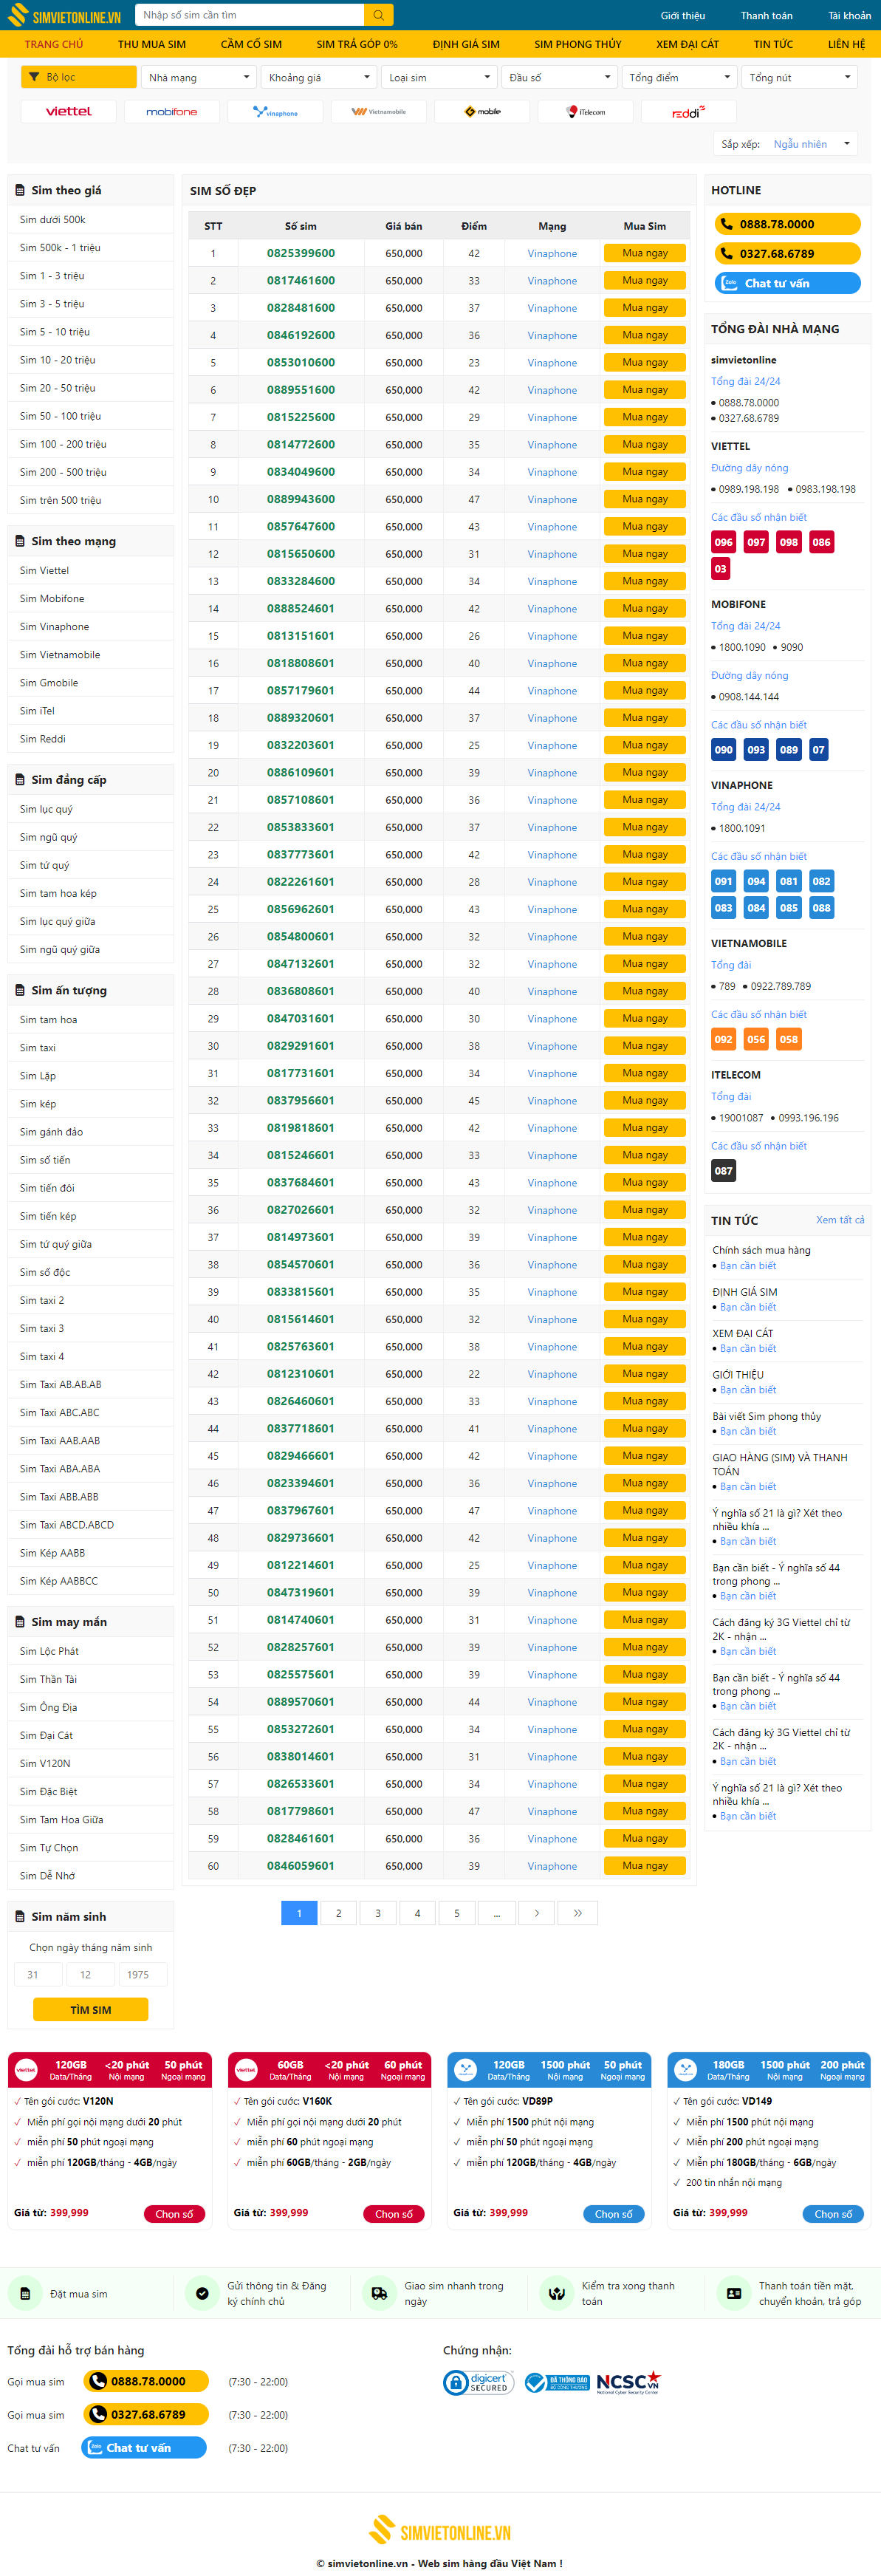881x2576 pixels.
Task: Open 'Sim lục quý' in the sidebar
Action: point(46,809)
